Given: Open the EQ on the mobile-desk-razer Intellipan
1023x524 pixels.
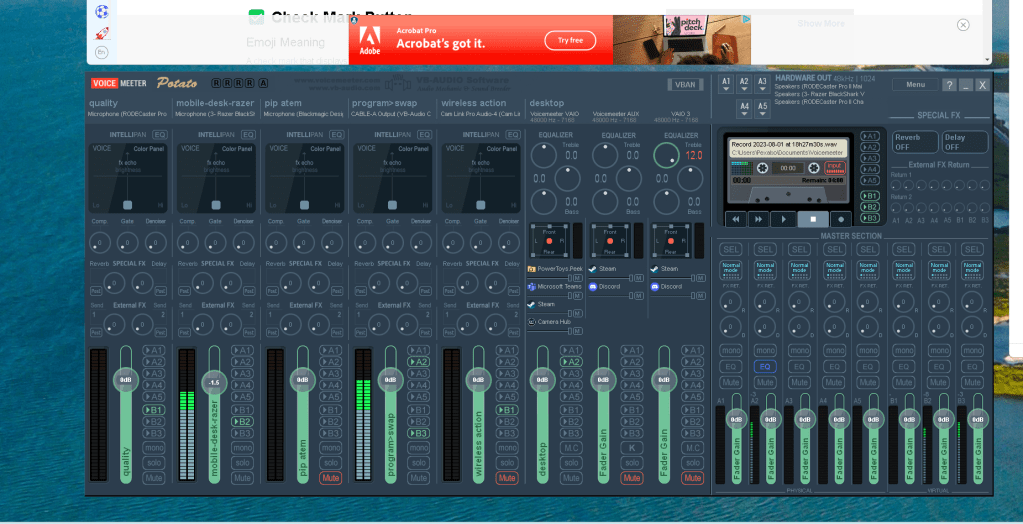Looking at the screenshot, I should 247,134.
